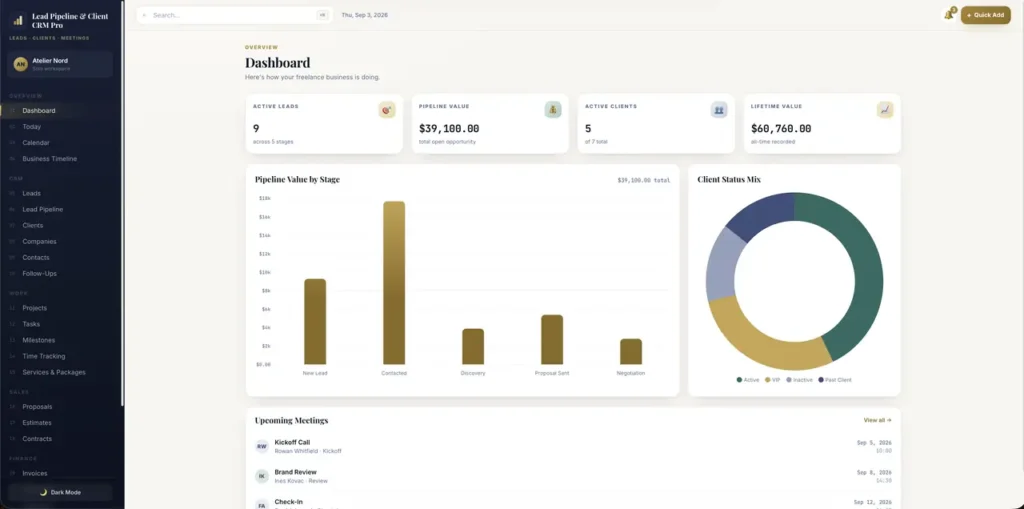Click the $39,100.00 total chart label
1024x509 pixels.
643,180
